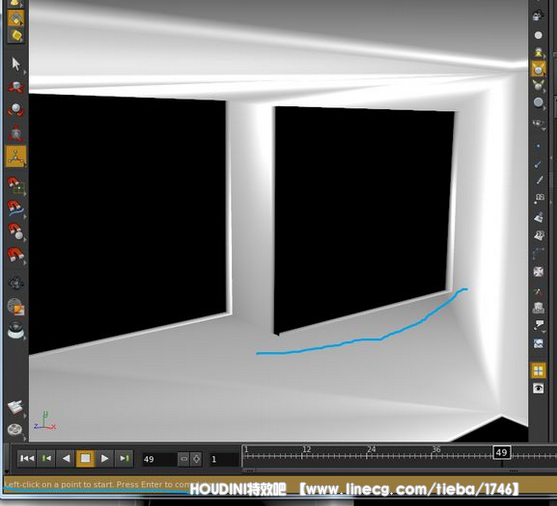Activate the Scale tool icon
The height and width of the screenshot is (506, 557).
point(16,133)
